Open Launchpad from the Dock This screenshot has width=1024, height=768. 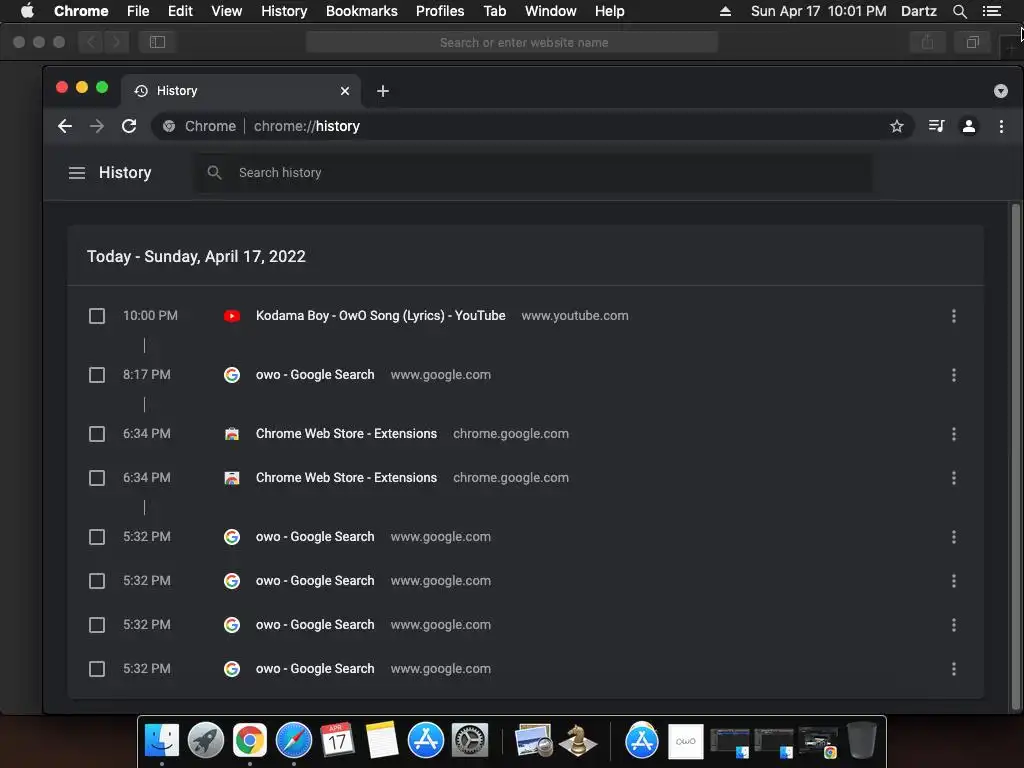point(206,741)
